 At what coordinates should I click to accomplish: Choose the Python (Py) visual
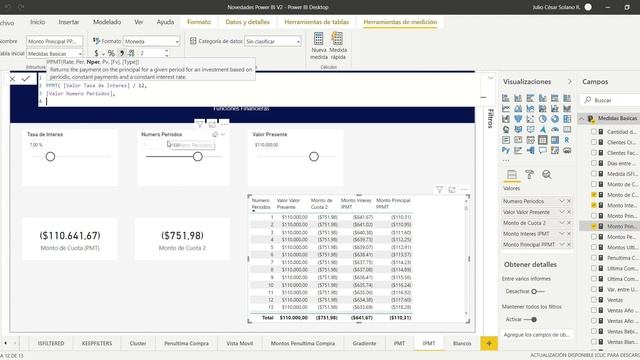[506, 150]
